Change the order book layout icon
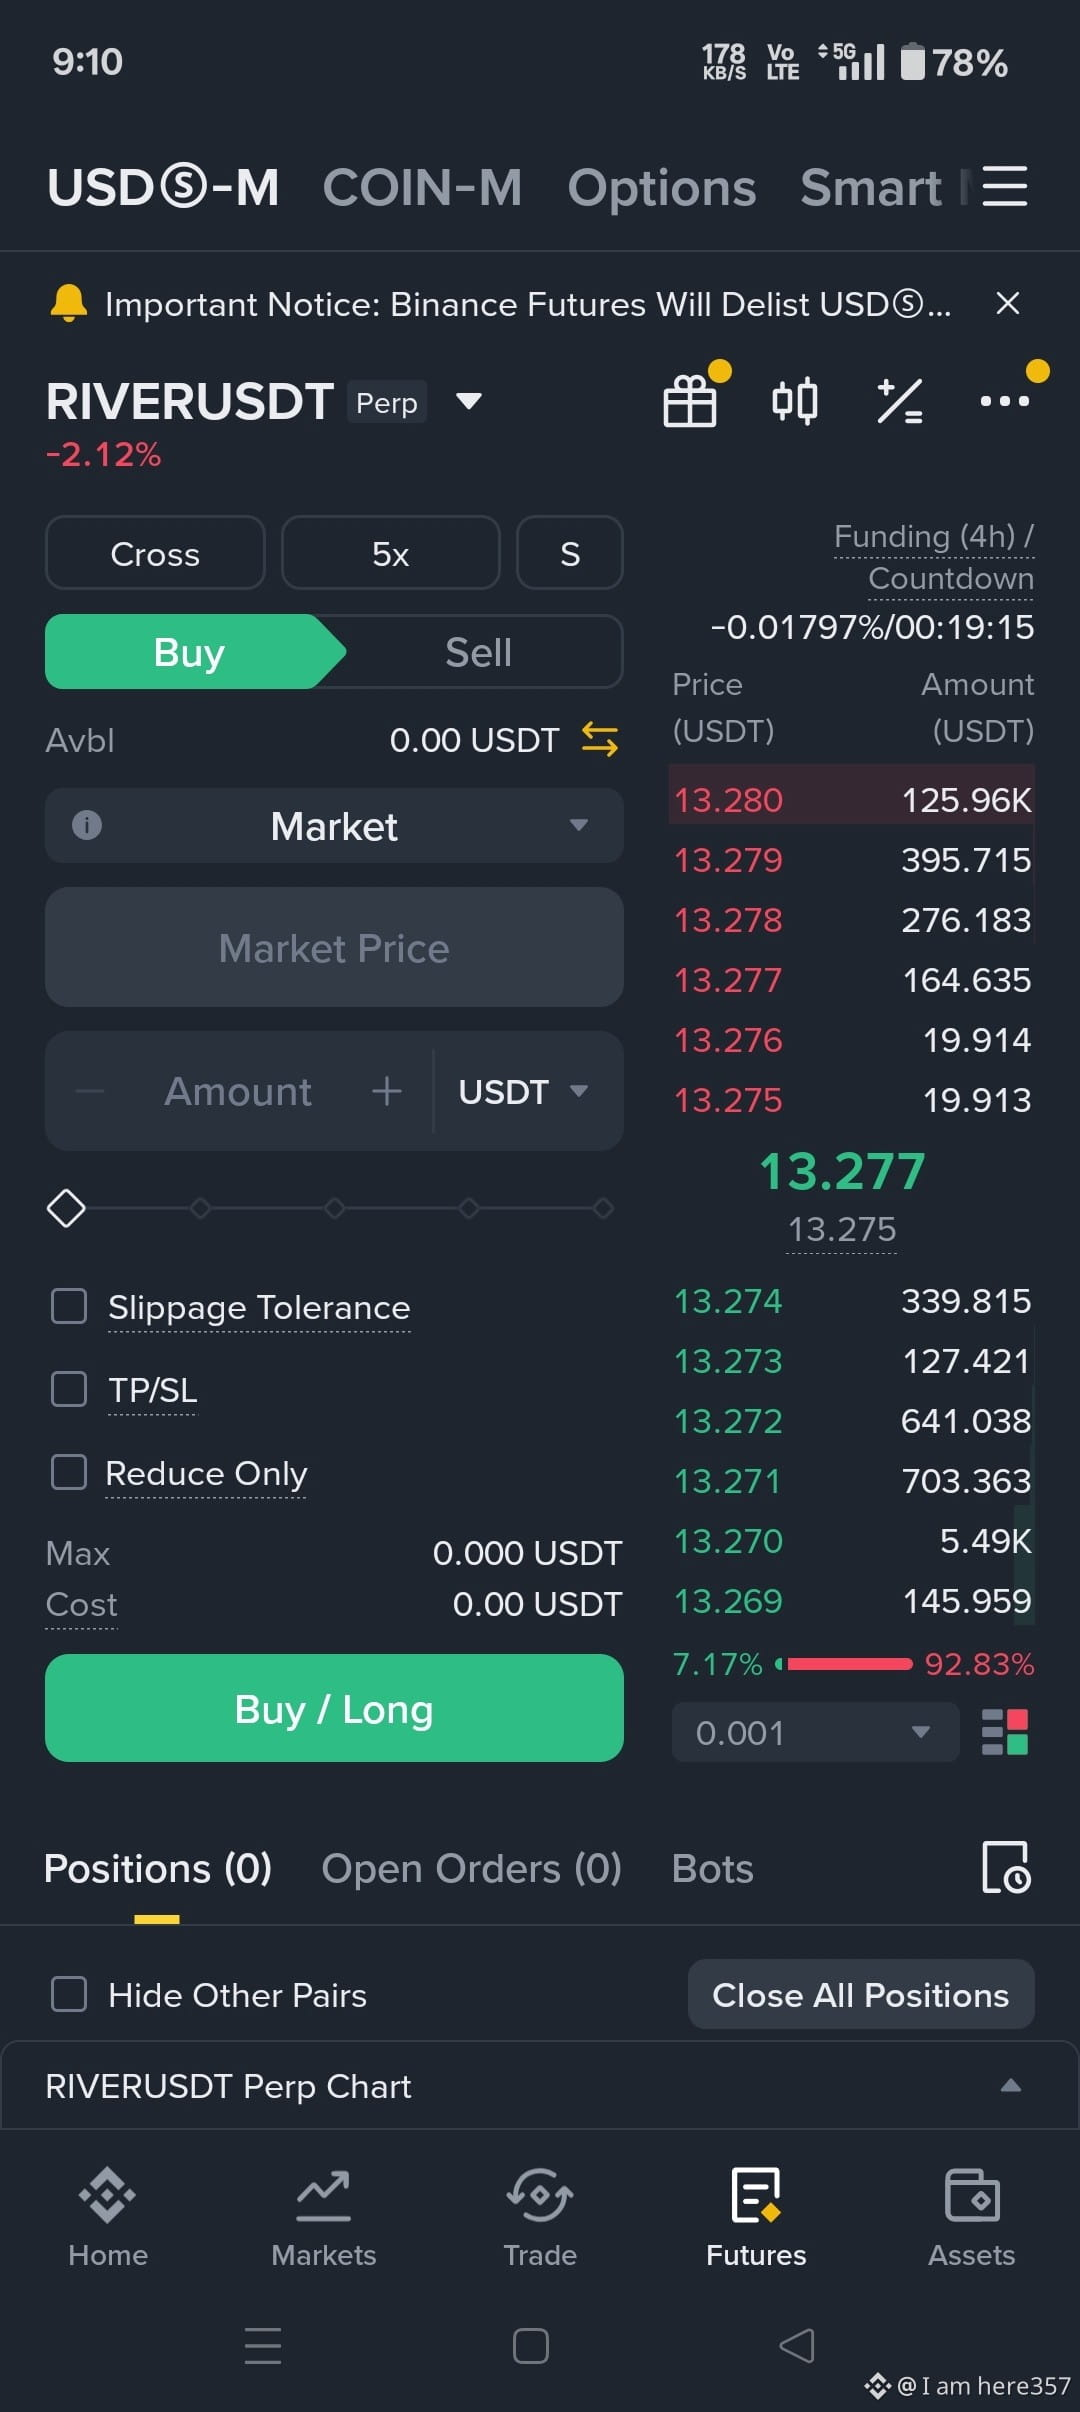1080x2412 pixels. (1005, 1732)
